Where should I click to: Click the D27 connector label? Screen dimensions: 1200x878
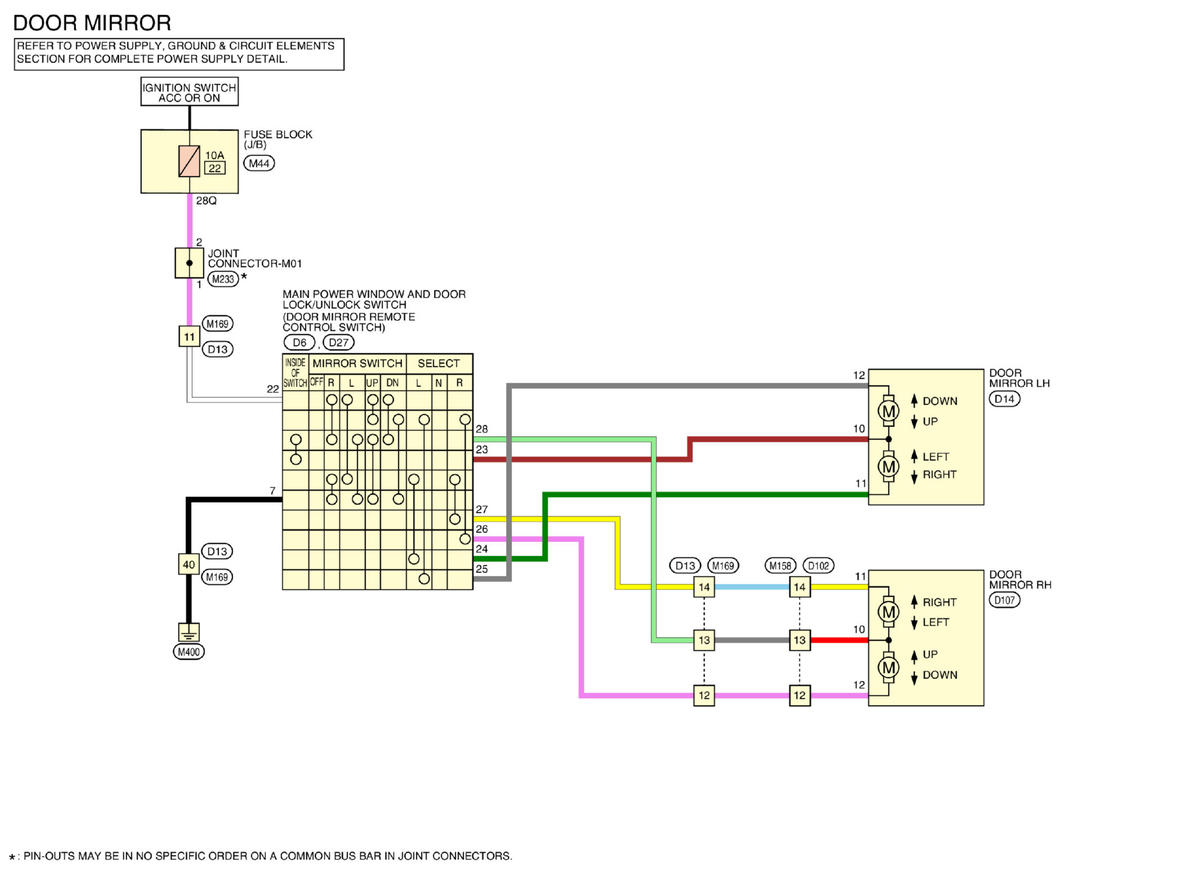tap(338, 343)
